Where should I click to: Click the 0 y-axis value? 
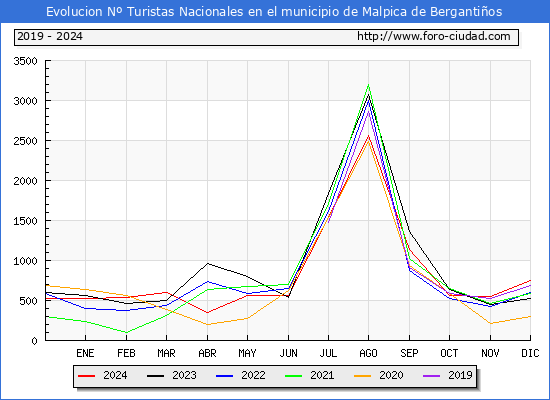pyautogui.click(x=34, y=341)
